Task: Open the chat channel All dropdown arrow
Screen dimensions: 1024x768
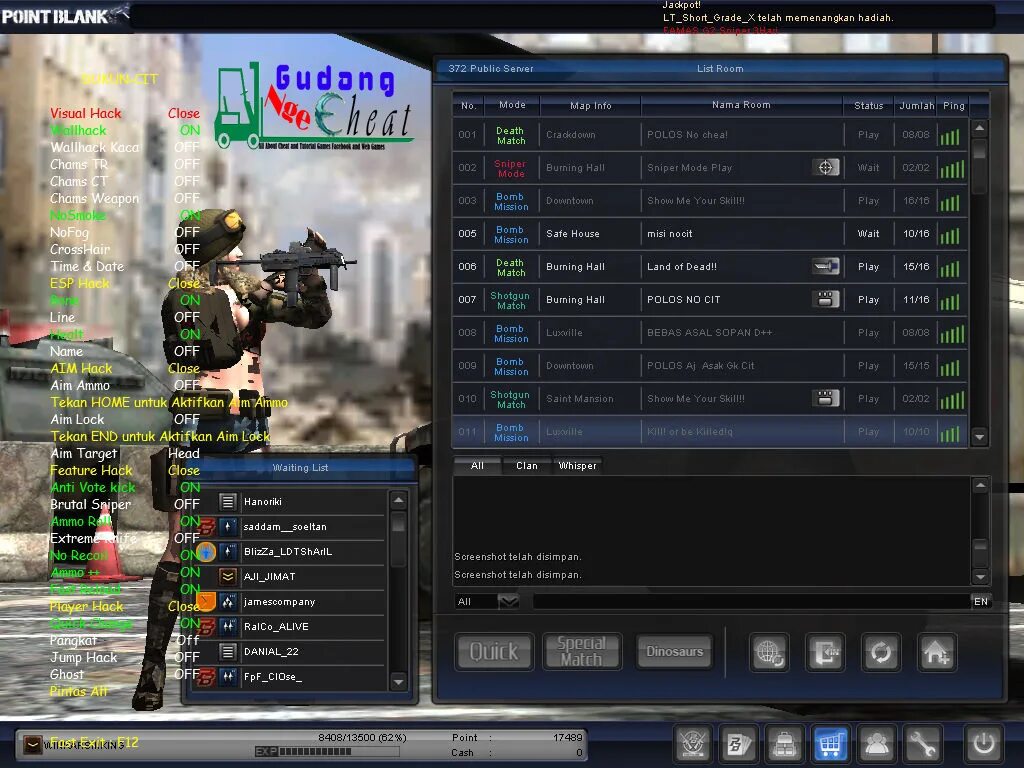Action: point(508,601)
